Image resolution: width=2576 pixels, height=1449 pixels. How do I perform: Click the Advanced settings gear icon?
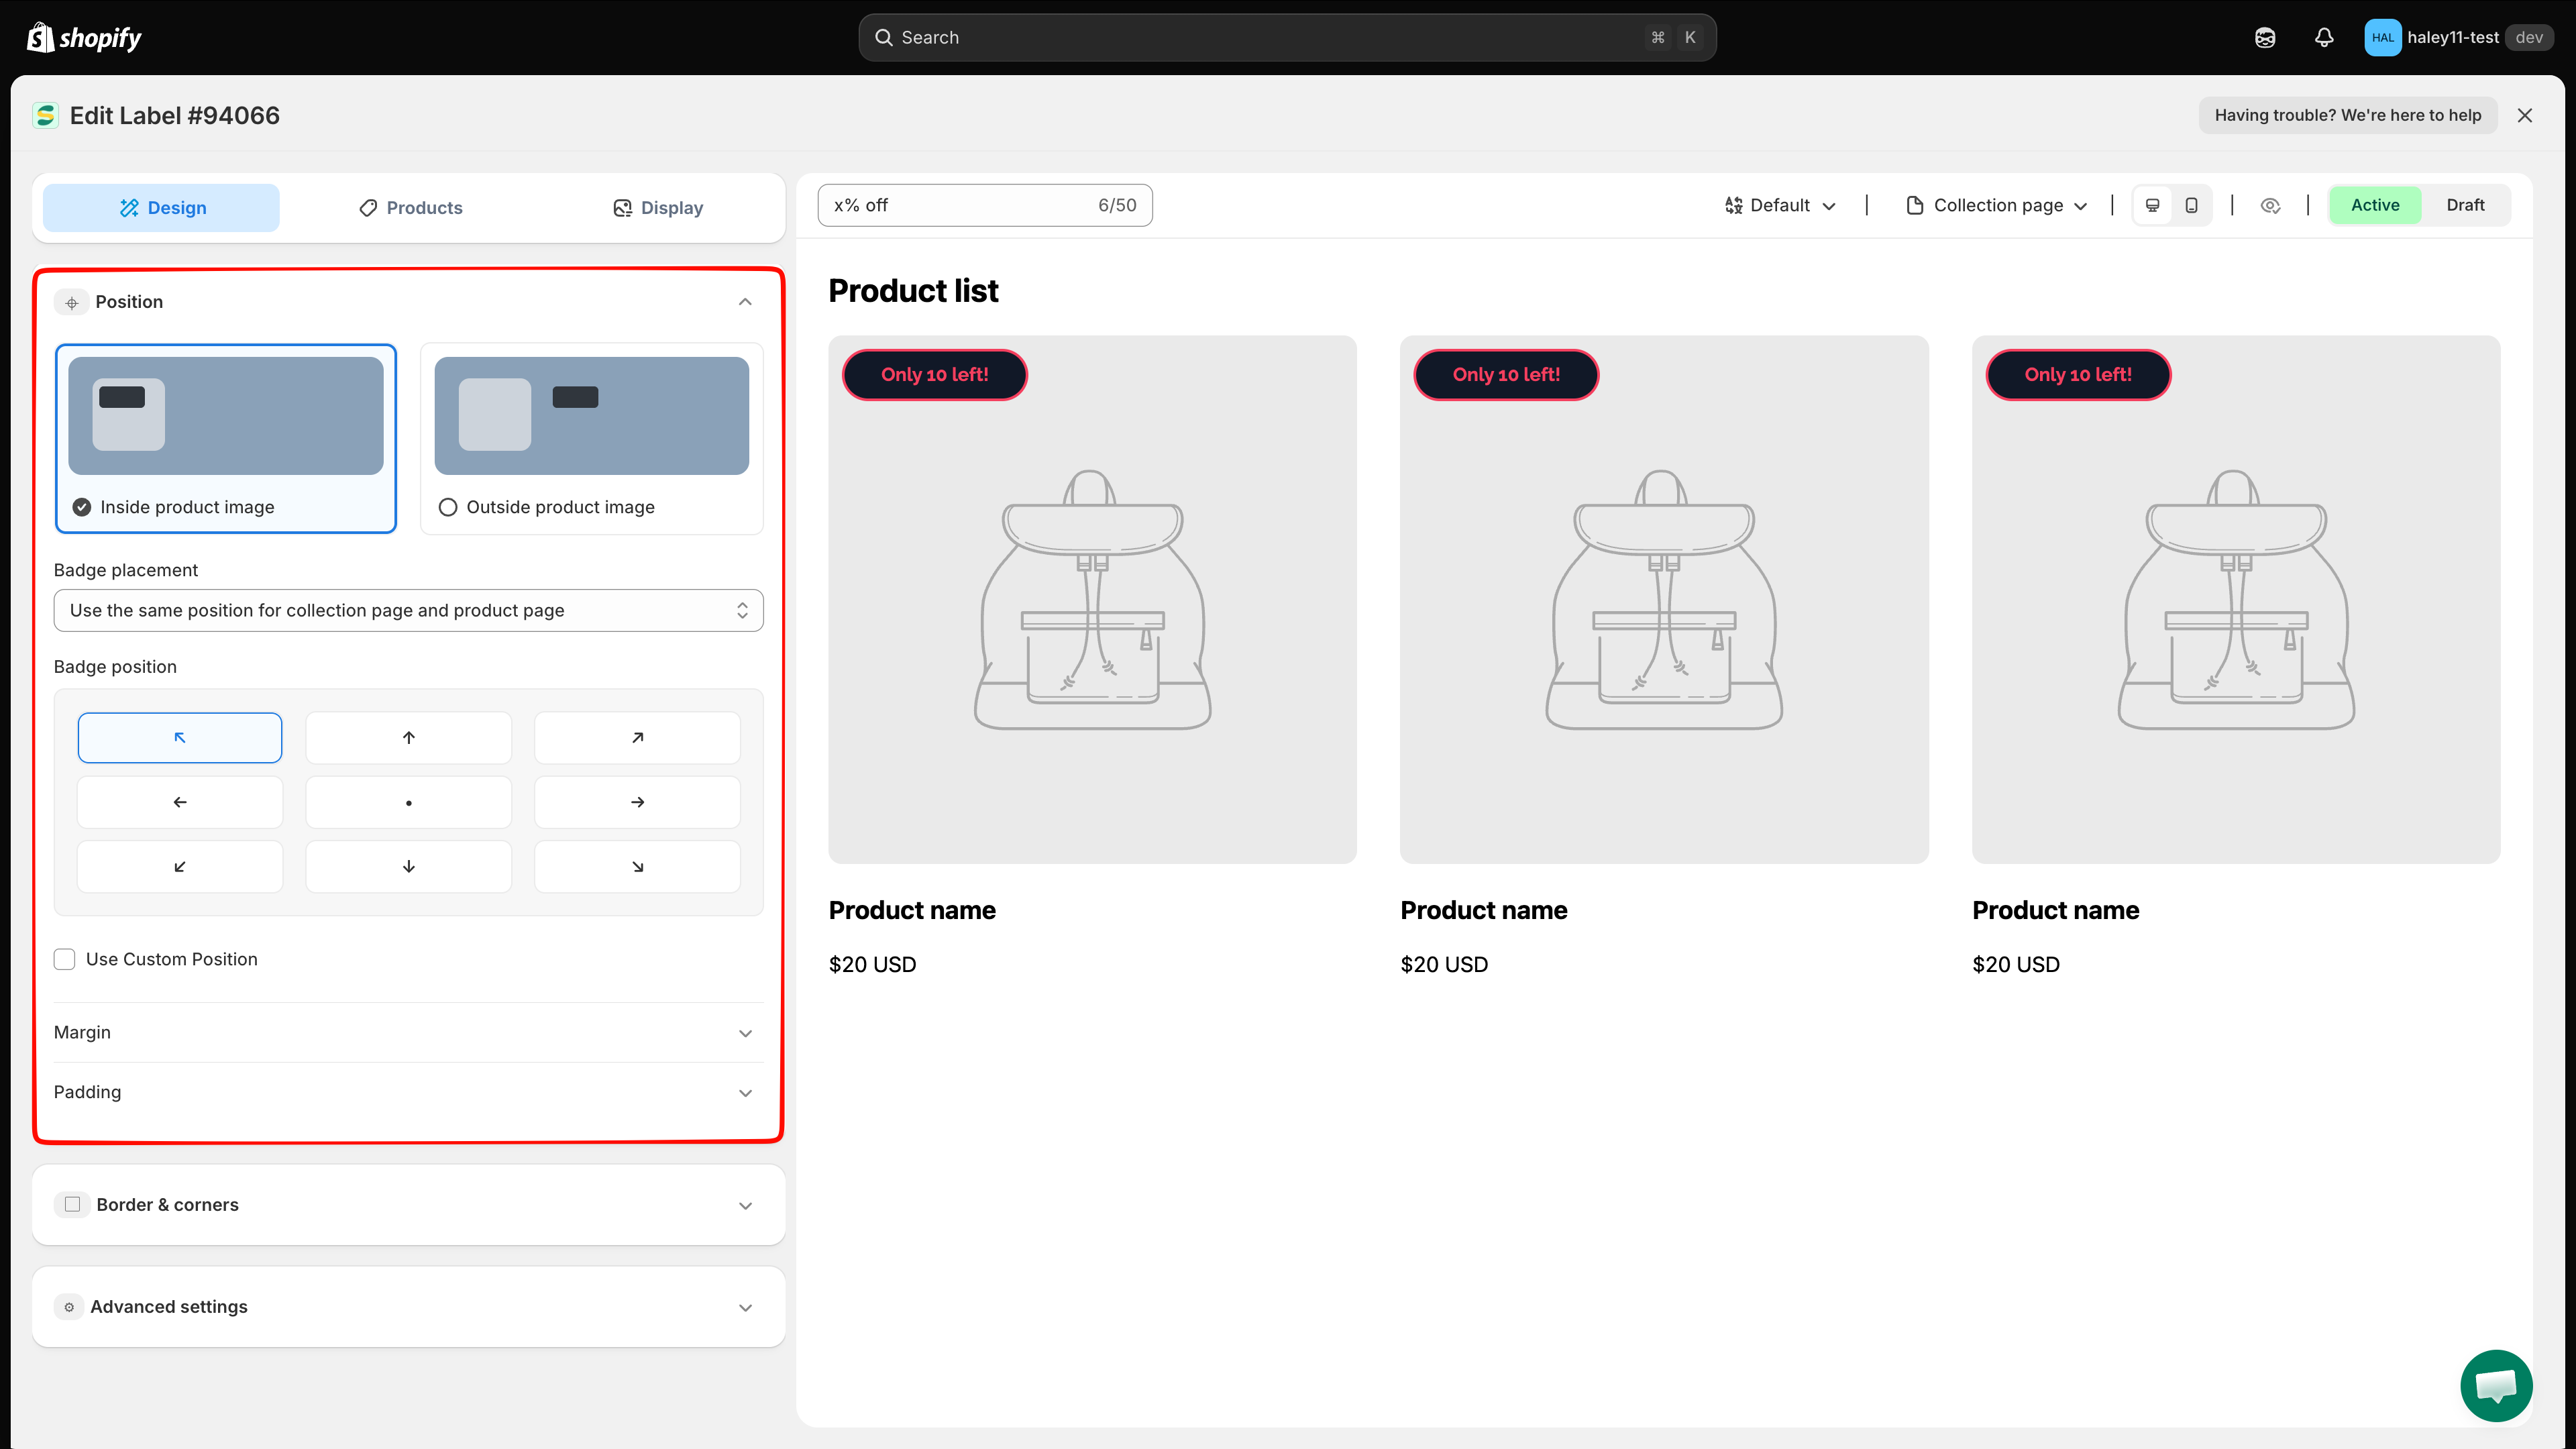click(x=69, y=1307)
